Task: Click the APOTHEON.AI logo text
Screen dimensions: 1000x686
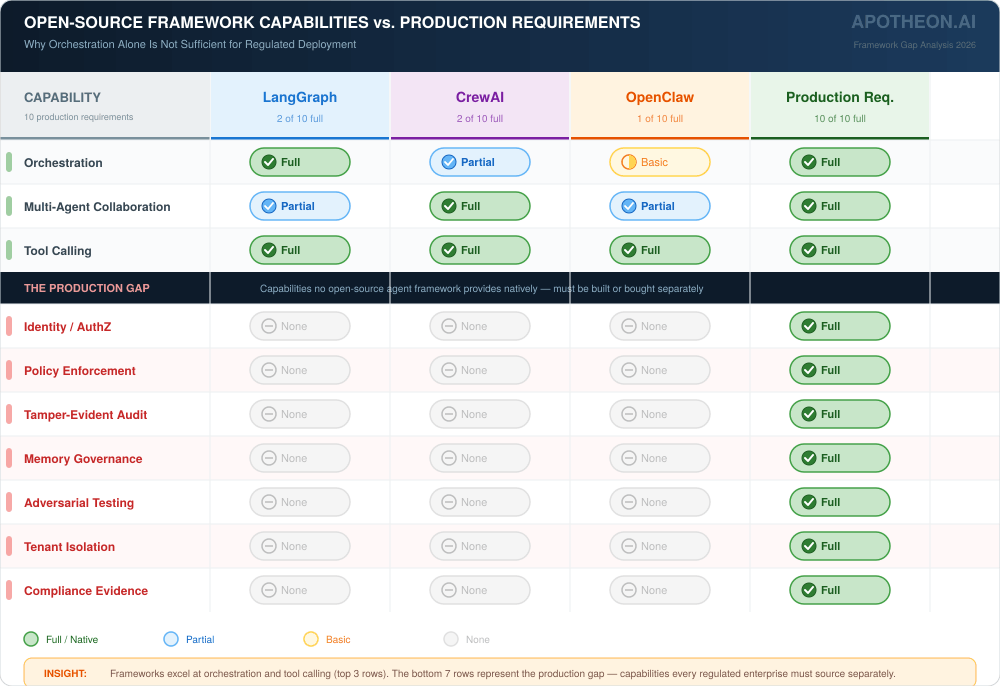Action: (912, 22)
